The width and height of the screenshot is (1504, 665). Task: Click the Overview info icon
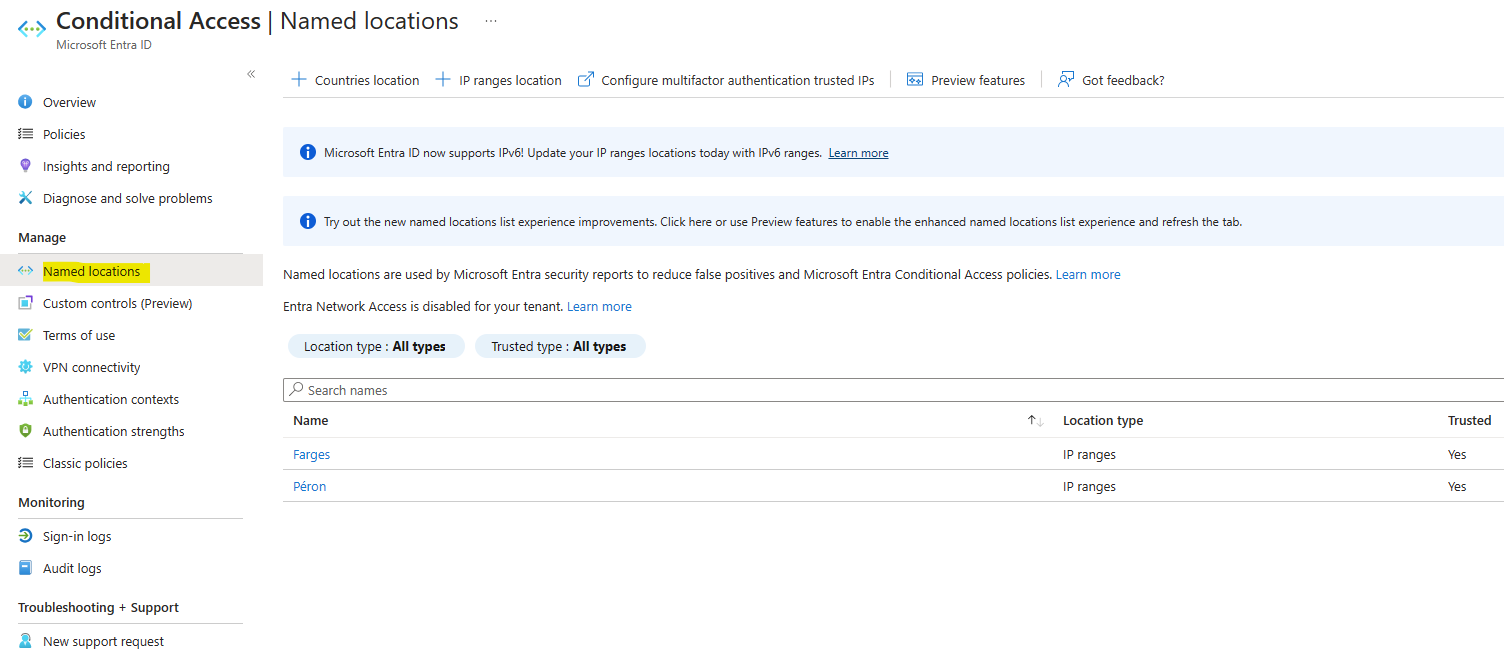[x=26, y=102]
